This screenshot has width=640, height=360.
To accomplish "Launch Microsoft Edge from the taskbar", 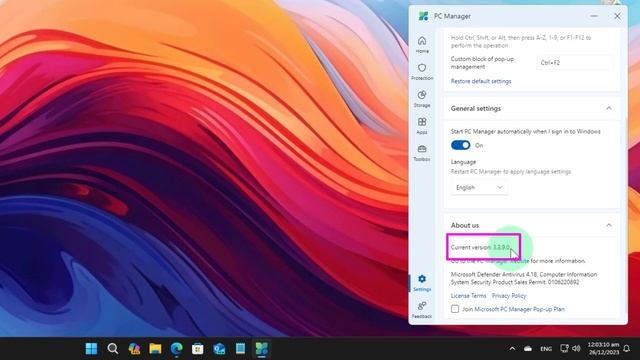I will pyautogui.click(x=177, y=349).
